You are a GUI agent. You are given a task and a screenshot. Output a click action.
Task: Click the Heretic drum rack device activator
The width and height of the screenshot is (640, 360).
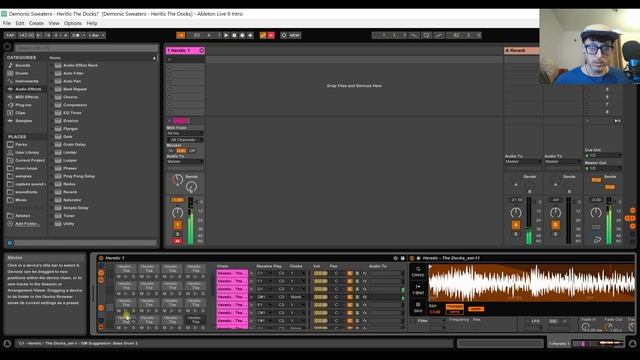101,258
